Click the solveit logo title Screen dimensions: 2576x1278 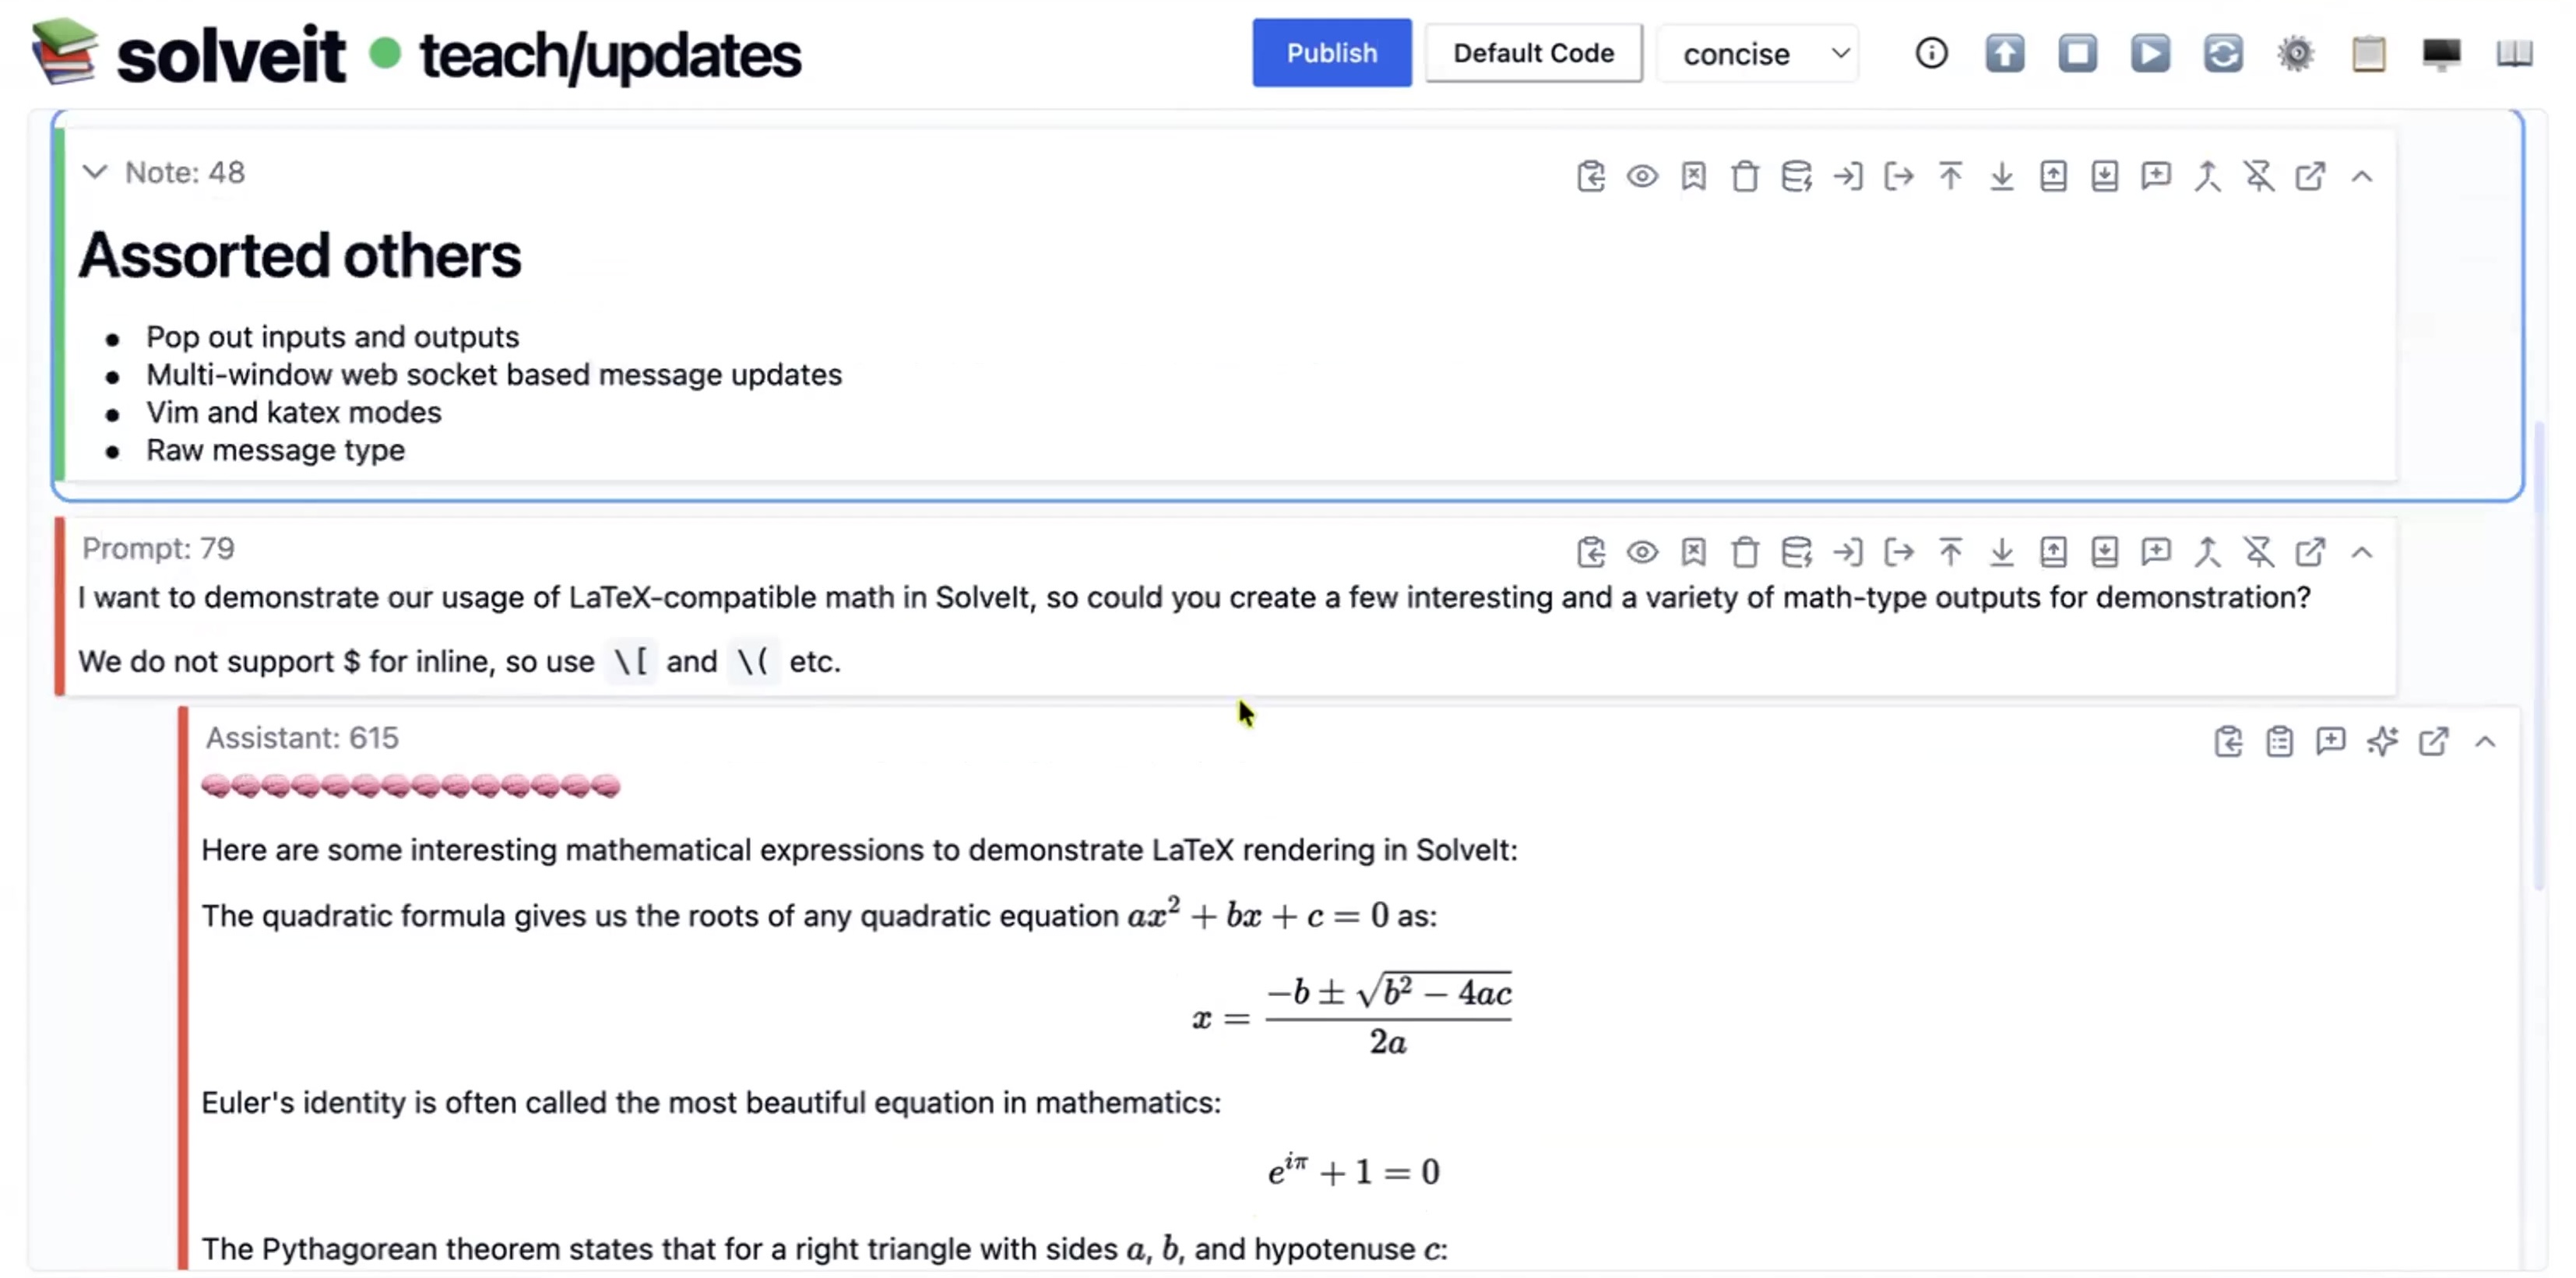230,55
